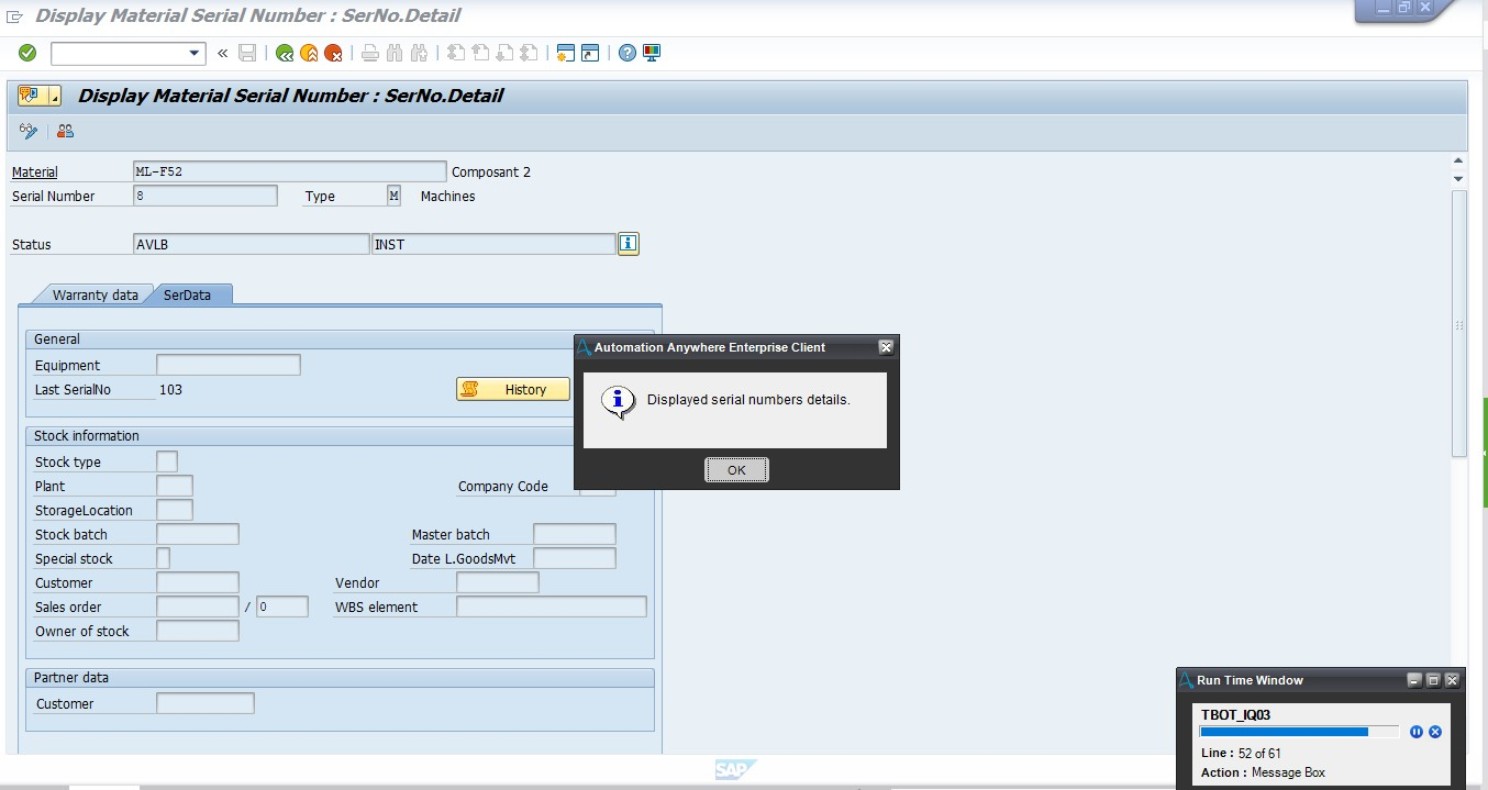Viewport: 1488px width, 790px height.
Task: Click the Master batch field
Action: pos(574,534)
